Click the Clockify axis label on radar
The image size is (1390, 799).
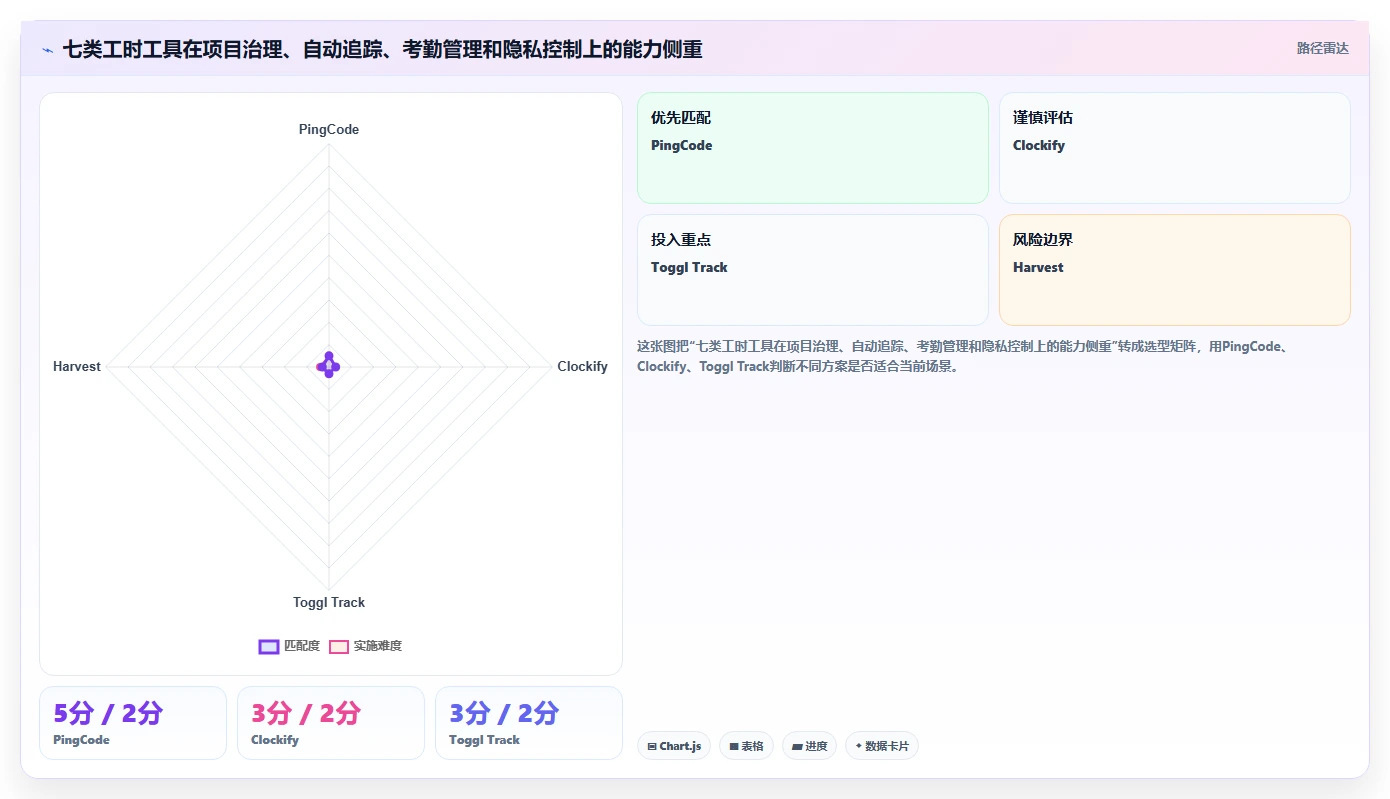(582, 367)
